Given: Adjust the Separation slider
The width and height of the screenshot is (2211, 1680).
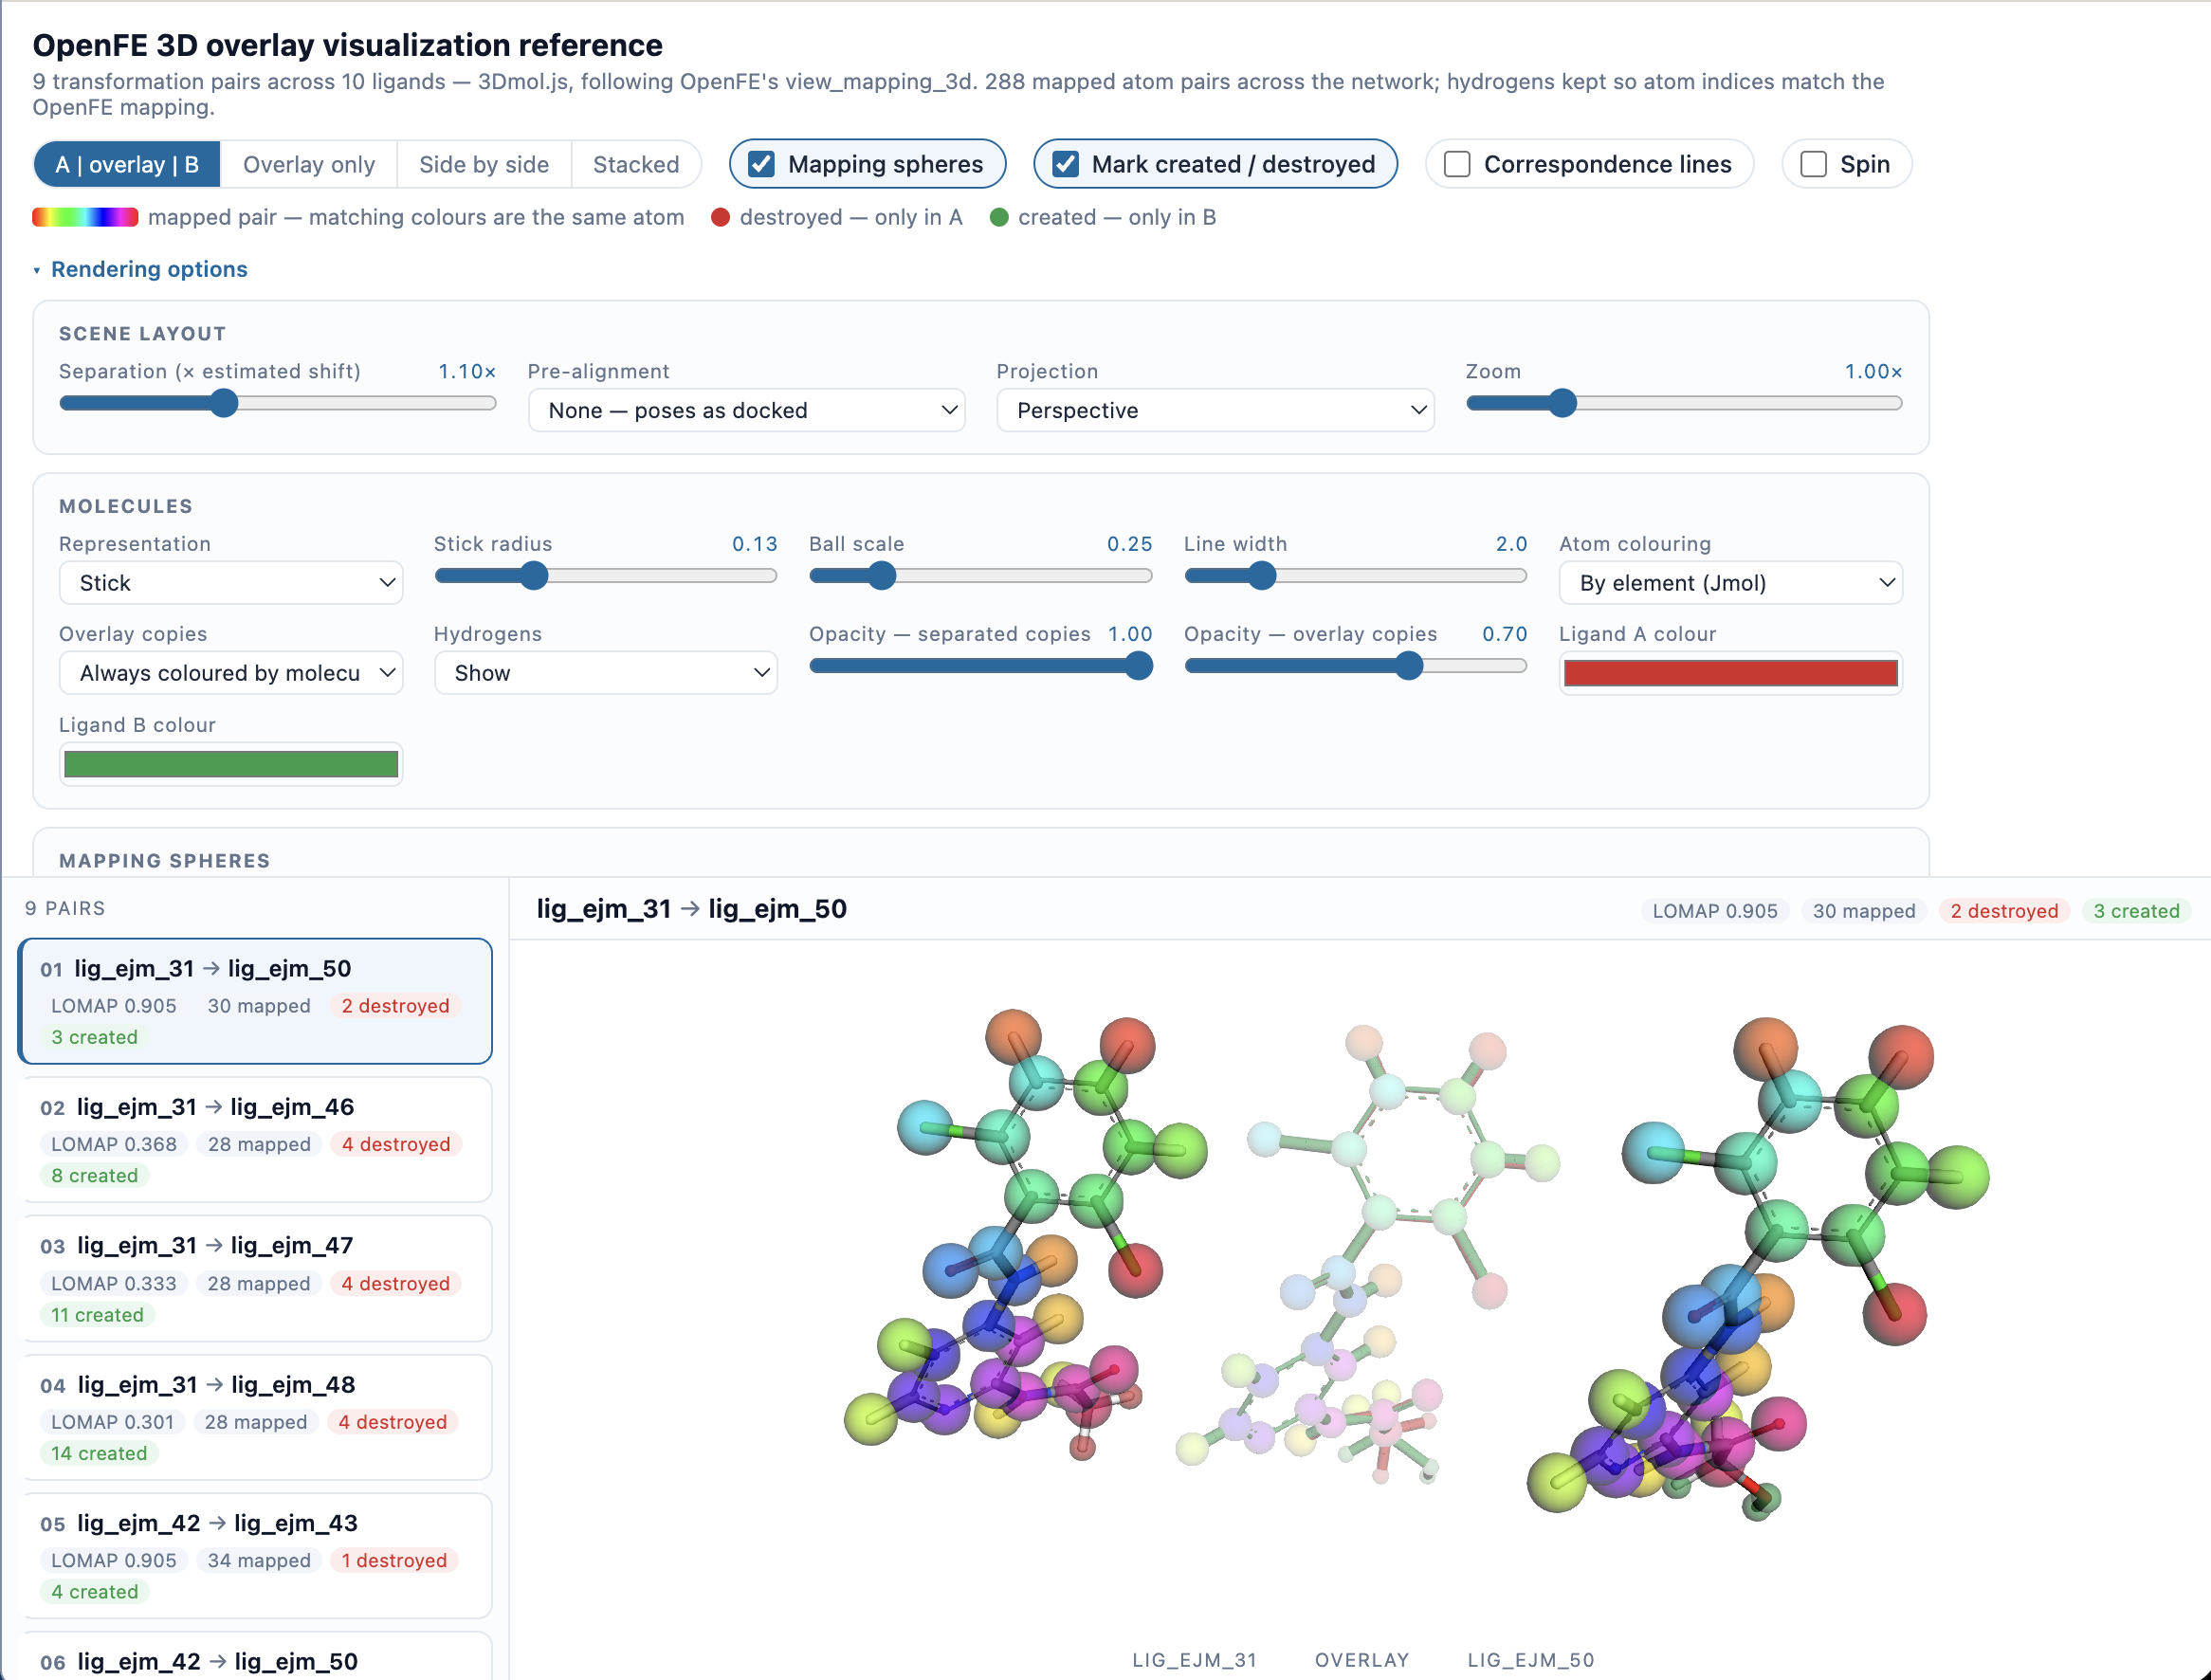Looking at the screenshot, I should [x=278, y=403].
